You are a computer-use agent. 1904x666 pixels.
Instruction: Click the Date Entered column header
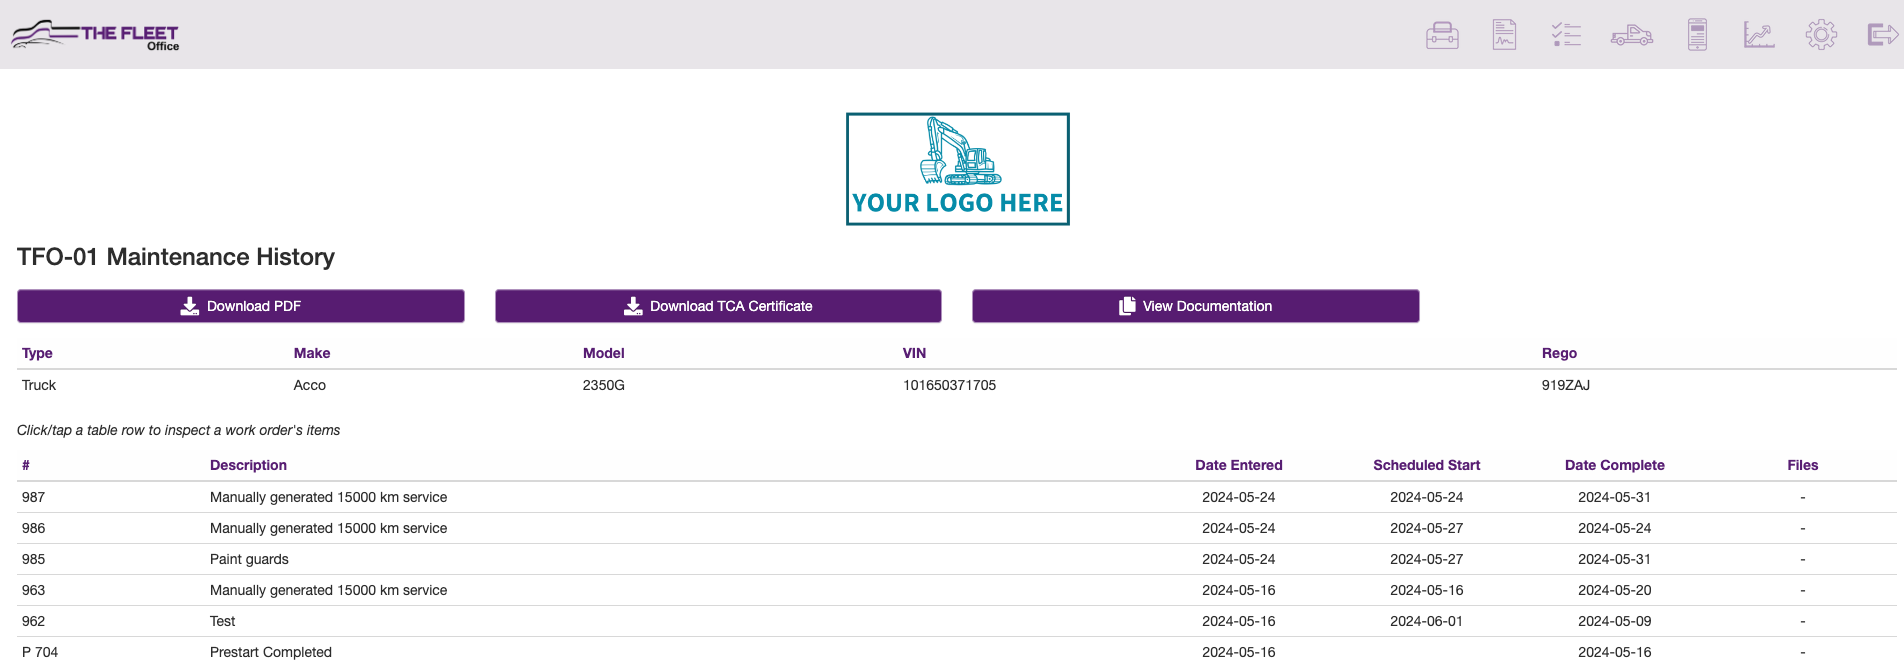[1239, 465]
